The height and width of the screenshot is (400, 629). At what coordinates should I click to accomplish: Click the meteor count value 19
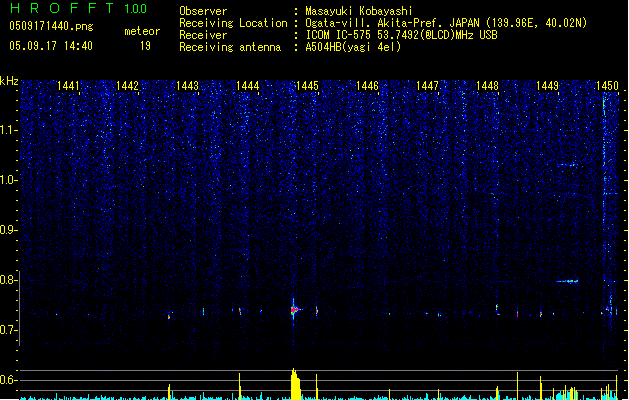(145, 46)
